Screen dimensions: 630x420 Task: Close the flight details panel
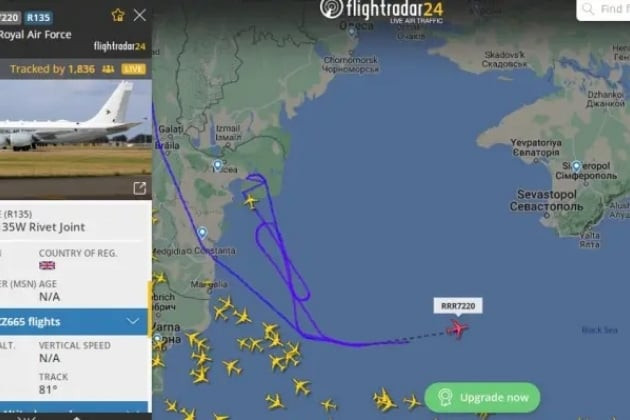click(139, 15)
